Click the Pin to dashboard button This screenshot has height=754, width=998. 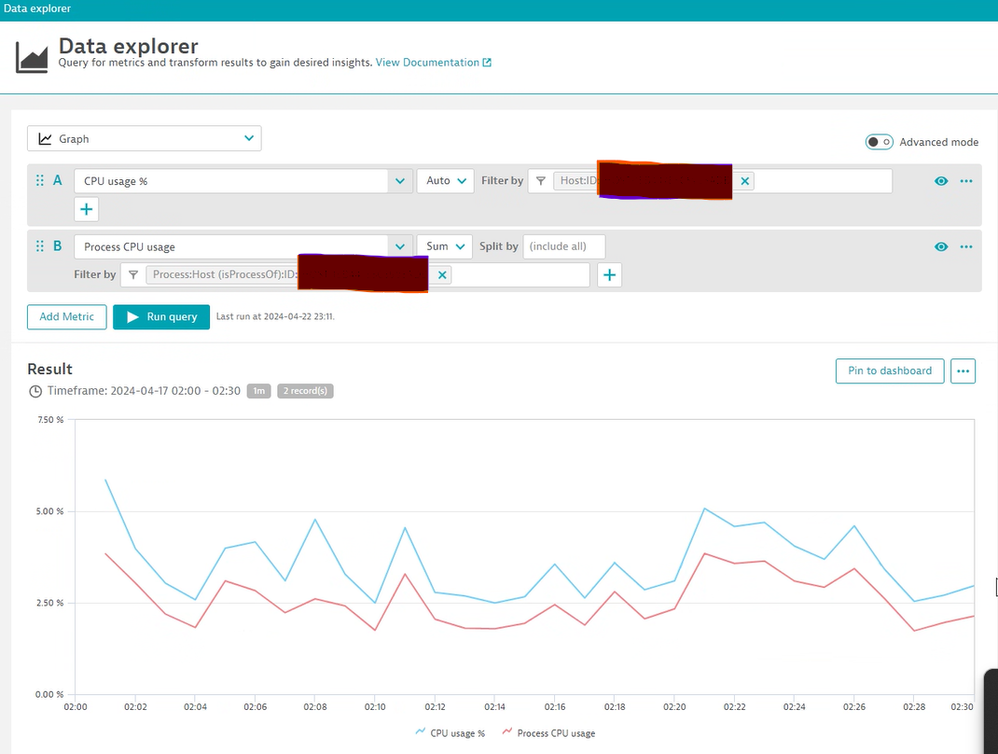pos(889,371)
